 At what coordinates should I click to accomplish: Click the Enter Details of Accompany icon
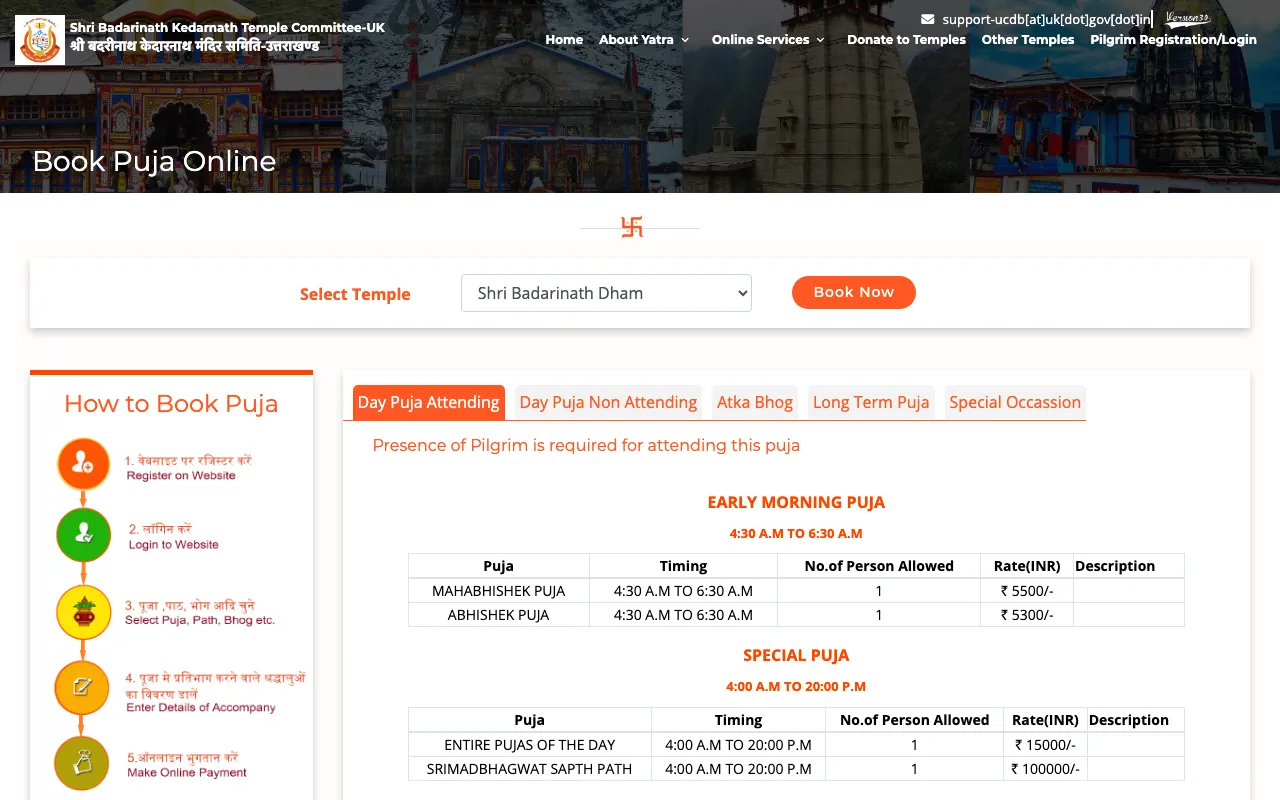pyautogui.click(x=82, y=688)
